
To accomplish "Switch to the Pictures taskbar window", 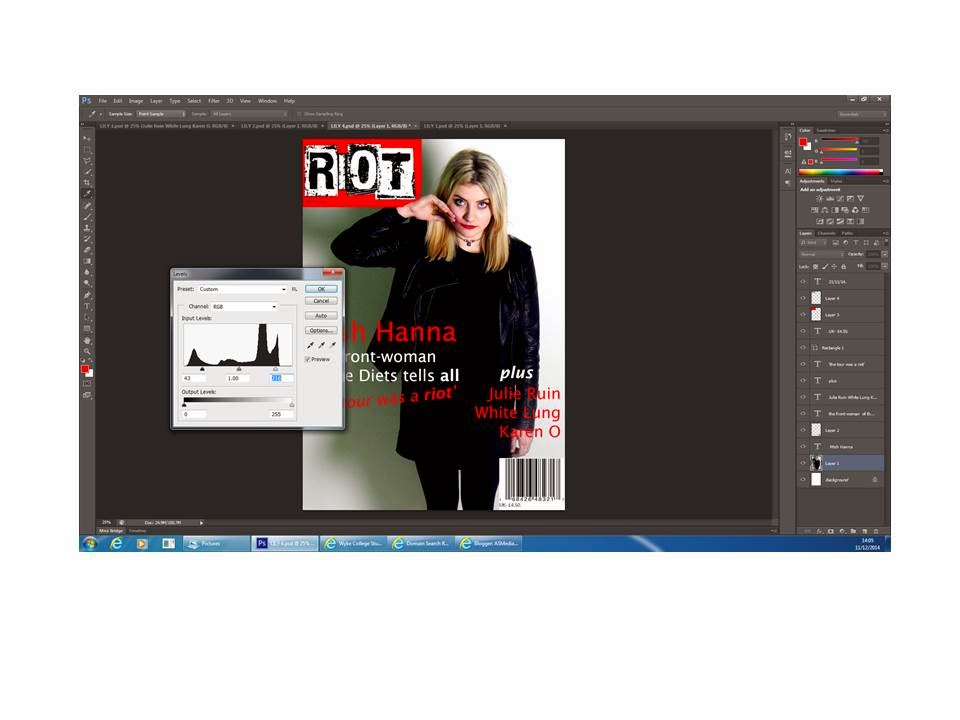I will tap(217, 543).
